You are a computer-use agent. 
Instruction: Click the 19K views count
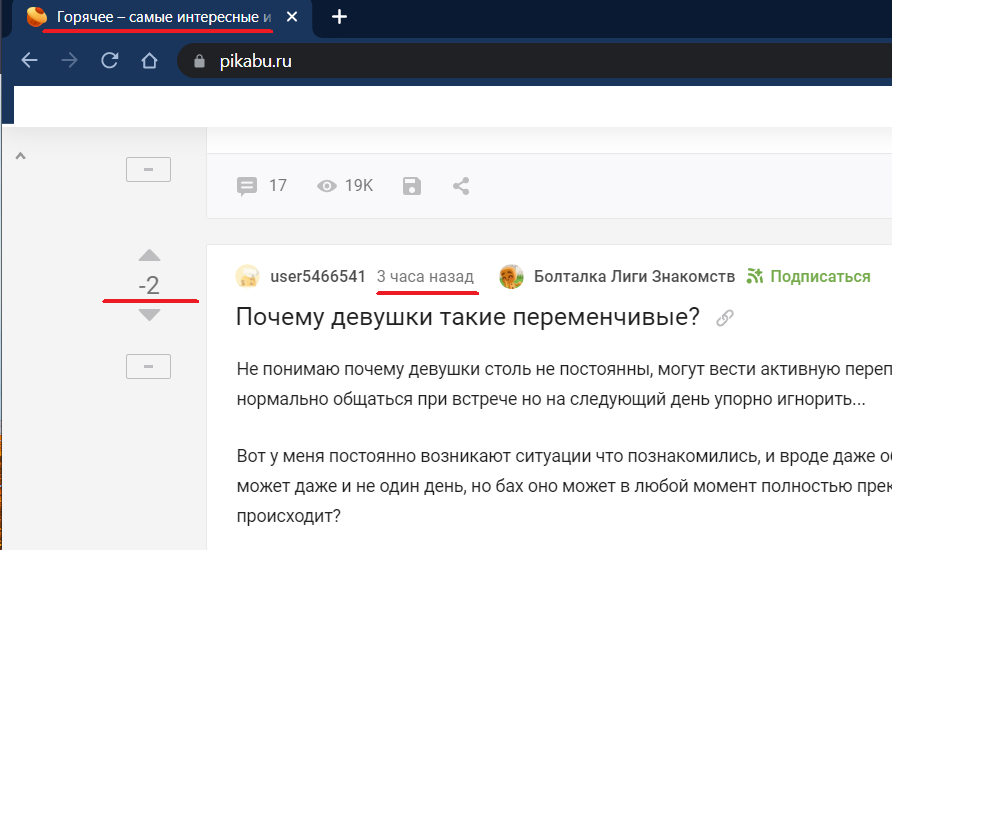tap(359, 186)
